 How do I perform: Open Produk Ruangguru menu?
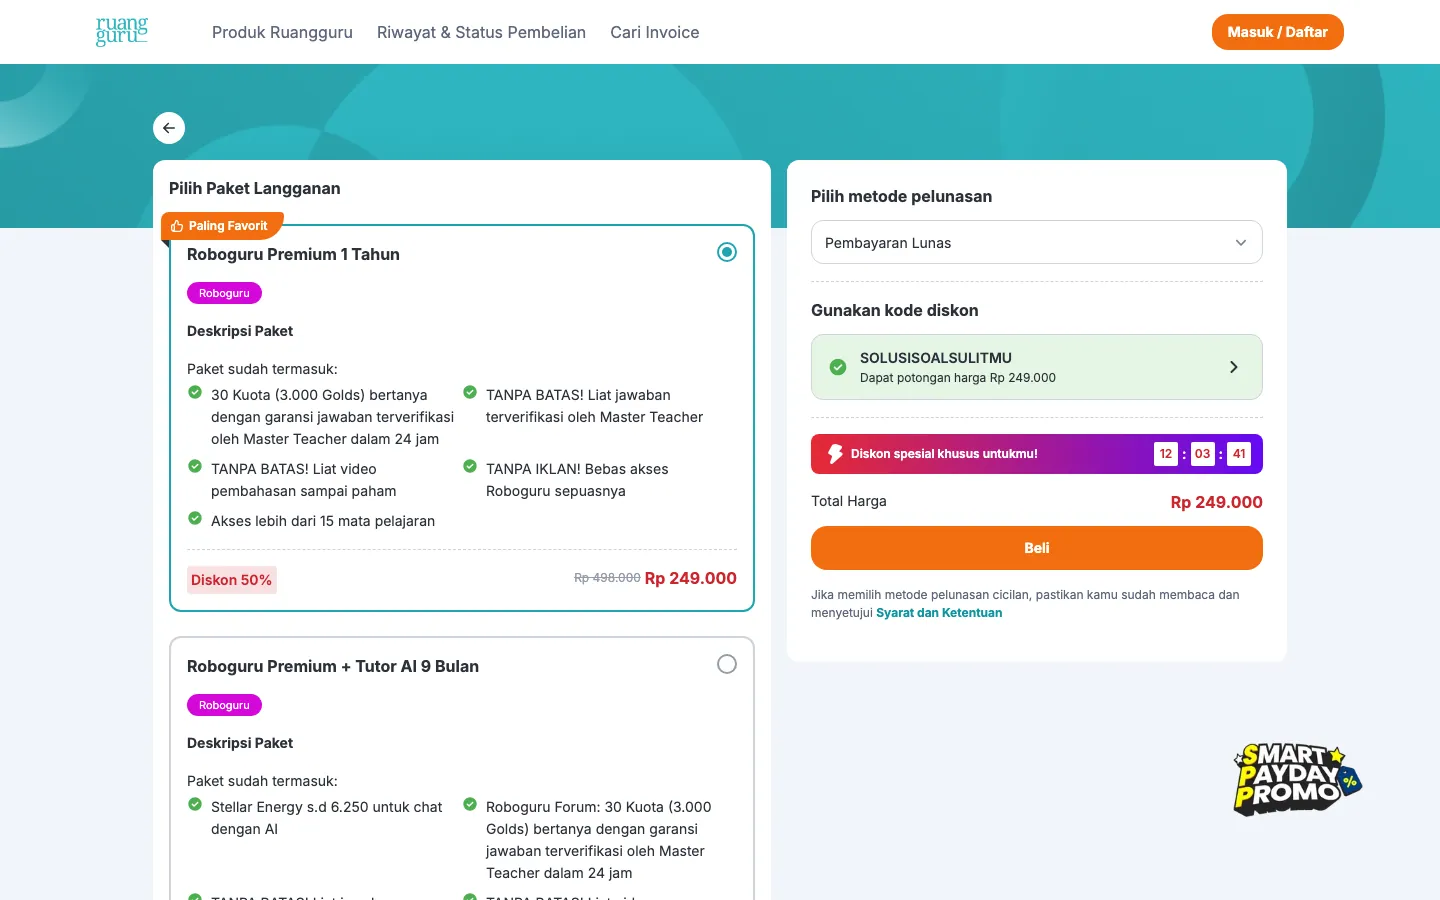coord(282,32)
